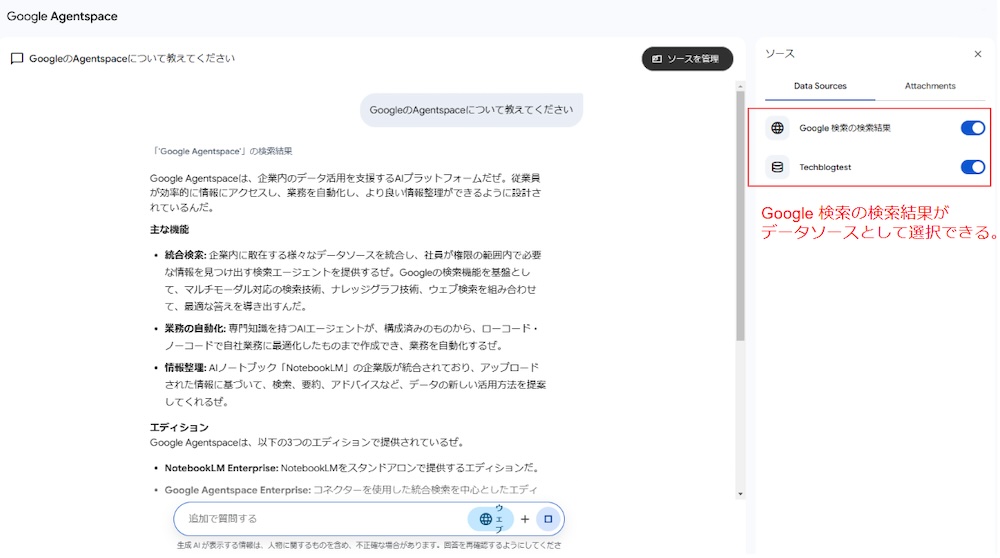Click conversation title GoogleのAgentspaceについて教えてください
The width and height of the screenshot is (1000, 558).
pyautogui.click(x=132, y=59)
